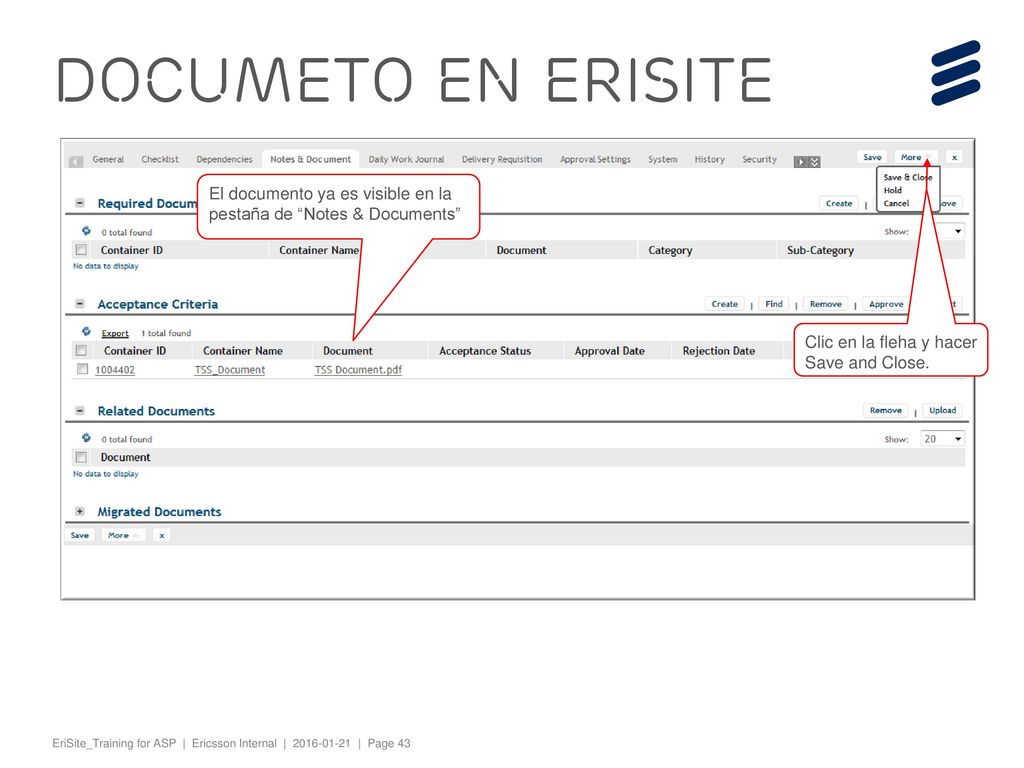Choose Cancel from the More menu
1024x768 pixels.
(896, 204)
